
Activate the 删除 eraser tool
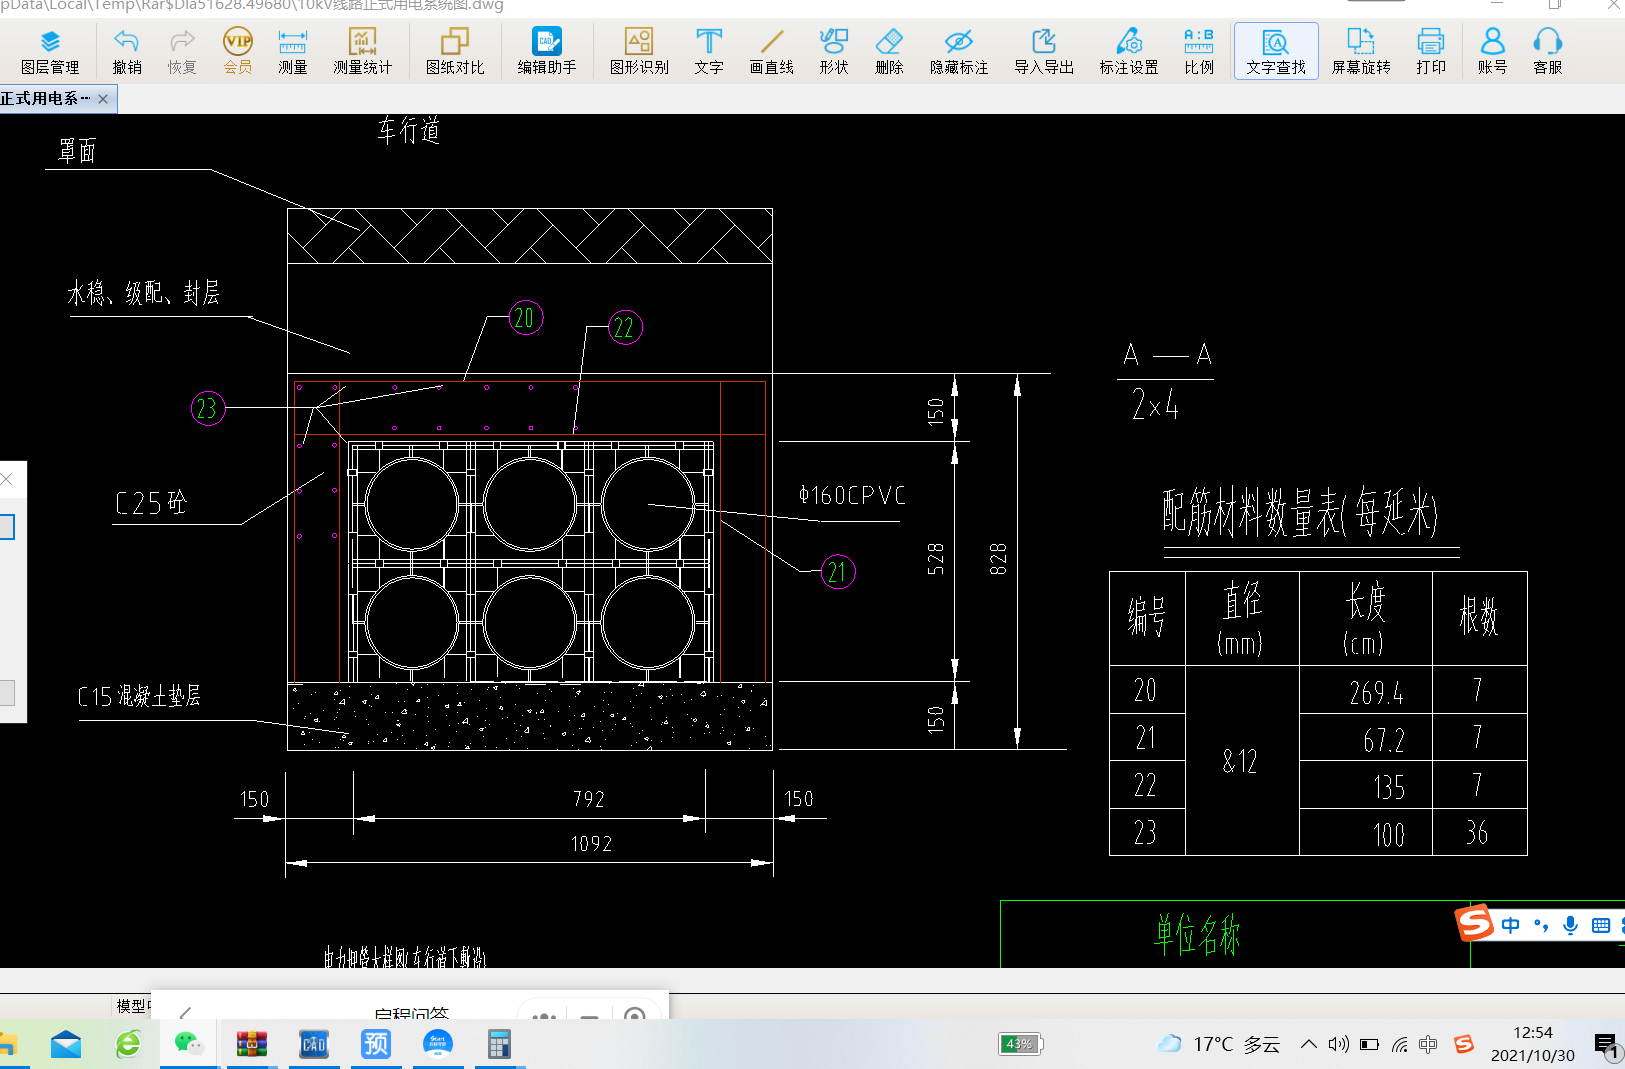pyautogui.click(x=889, y=51)
